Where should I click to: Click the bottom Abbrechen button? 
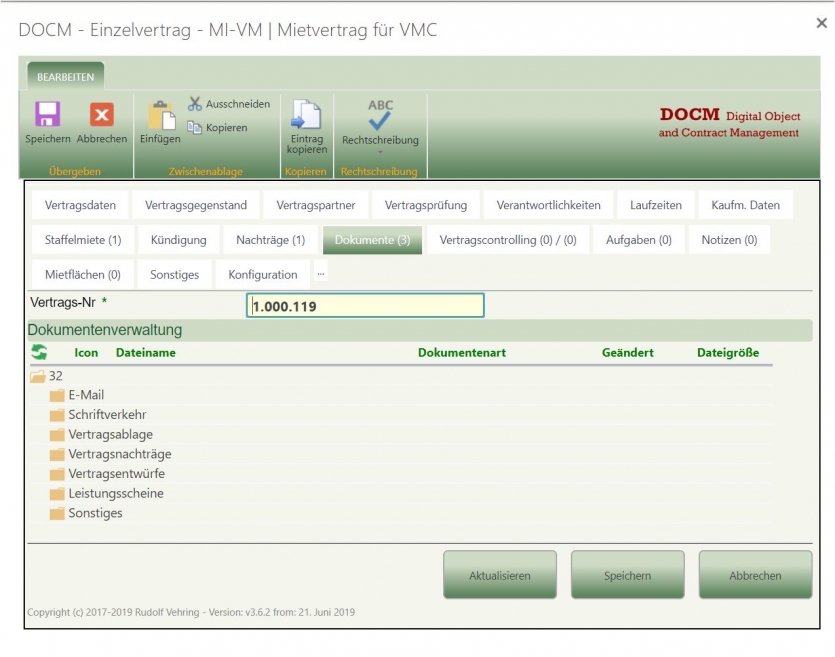coord(755,575)
